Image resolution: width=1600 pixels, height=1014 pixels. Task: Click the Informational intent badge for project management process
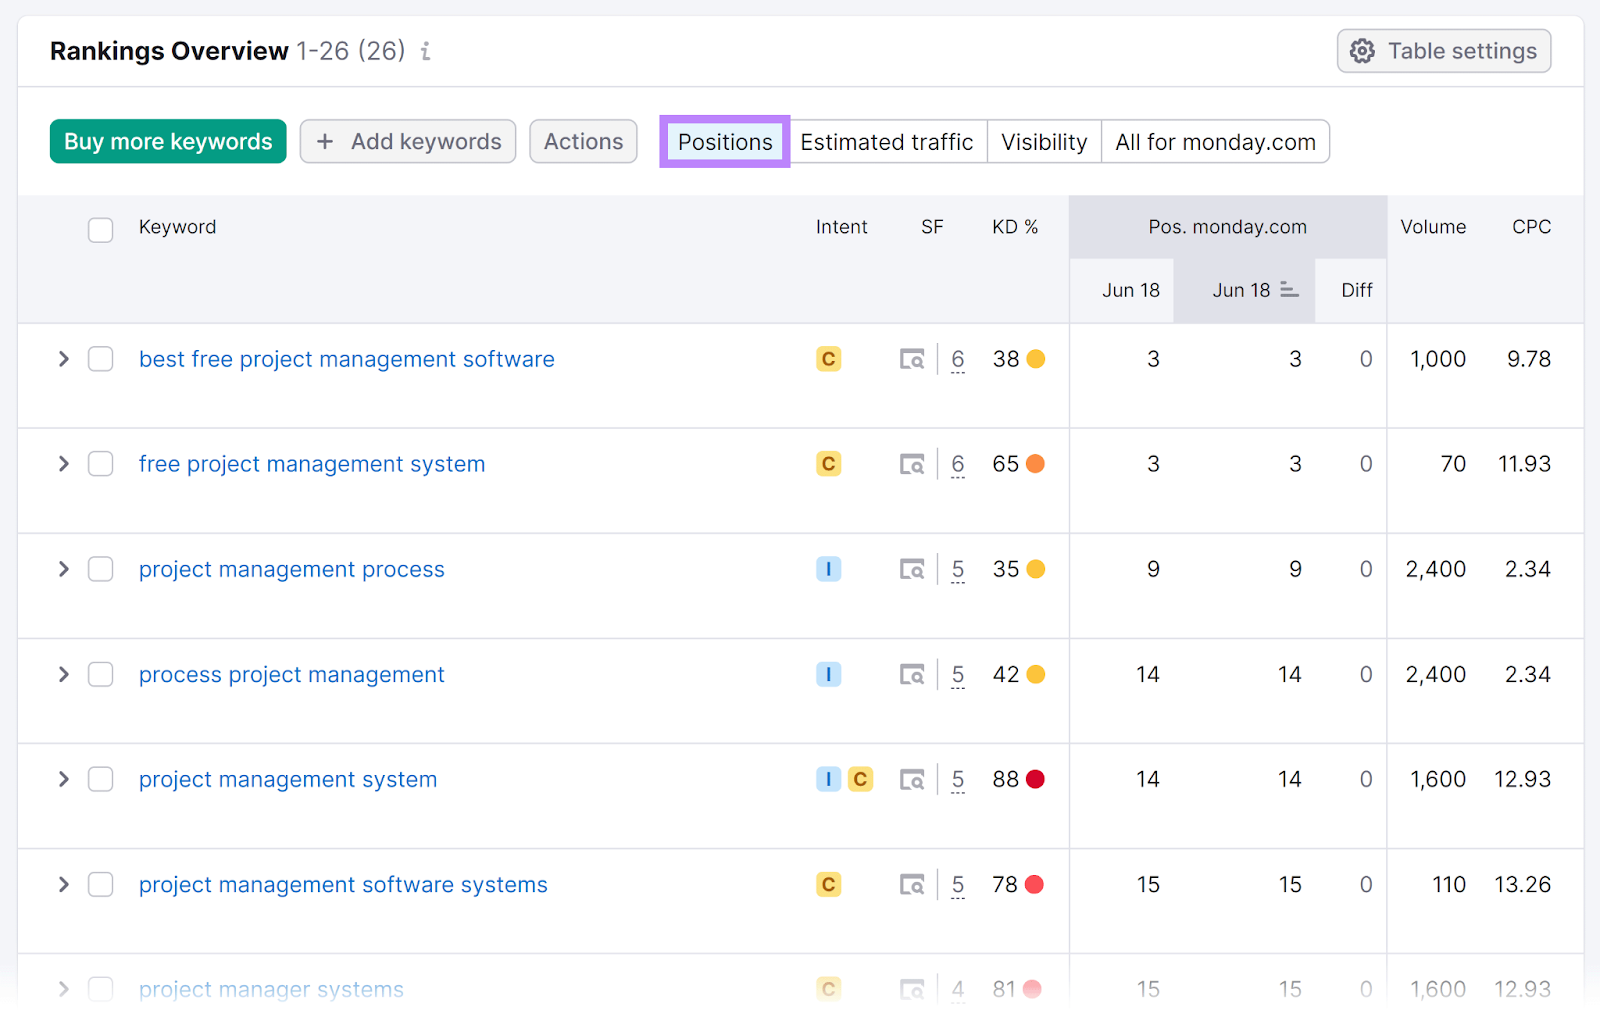(827, 569)
